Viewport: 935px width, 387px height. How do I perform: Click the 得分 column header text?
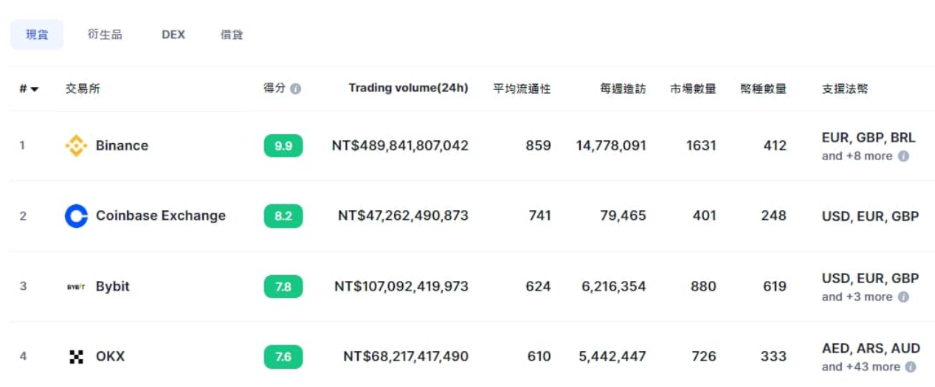coord(275,88)
